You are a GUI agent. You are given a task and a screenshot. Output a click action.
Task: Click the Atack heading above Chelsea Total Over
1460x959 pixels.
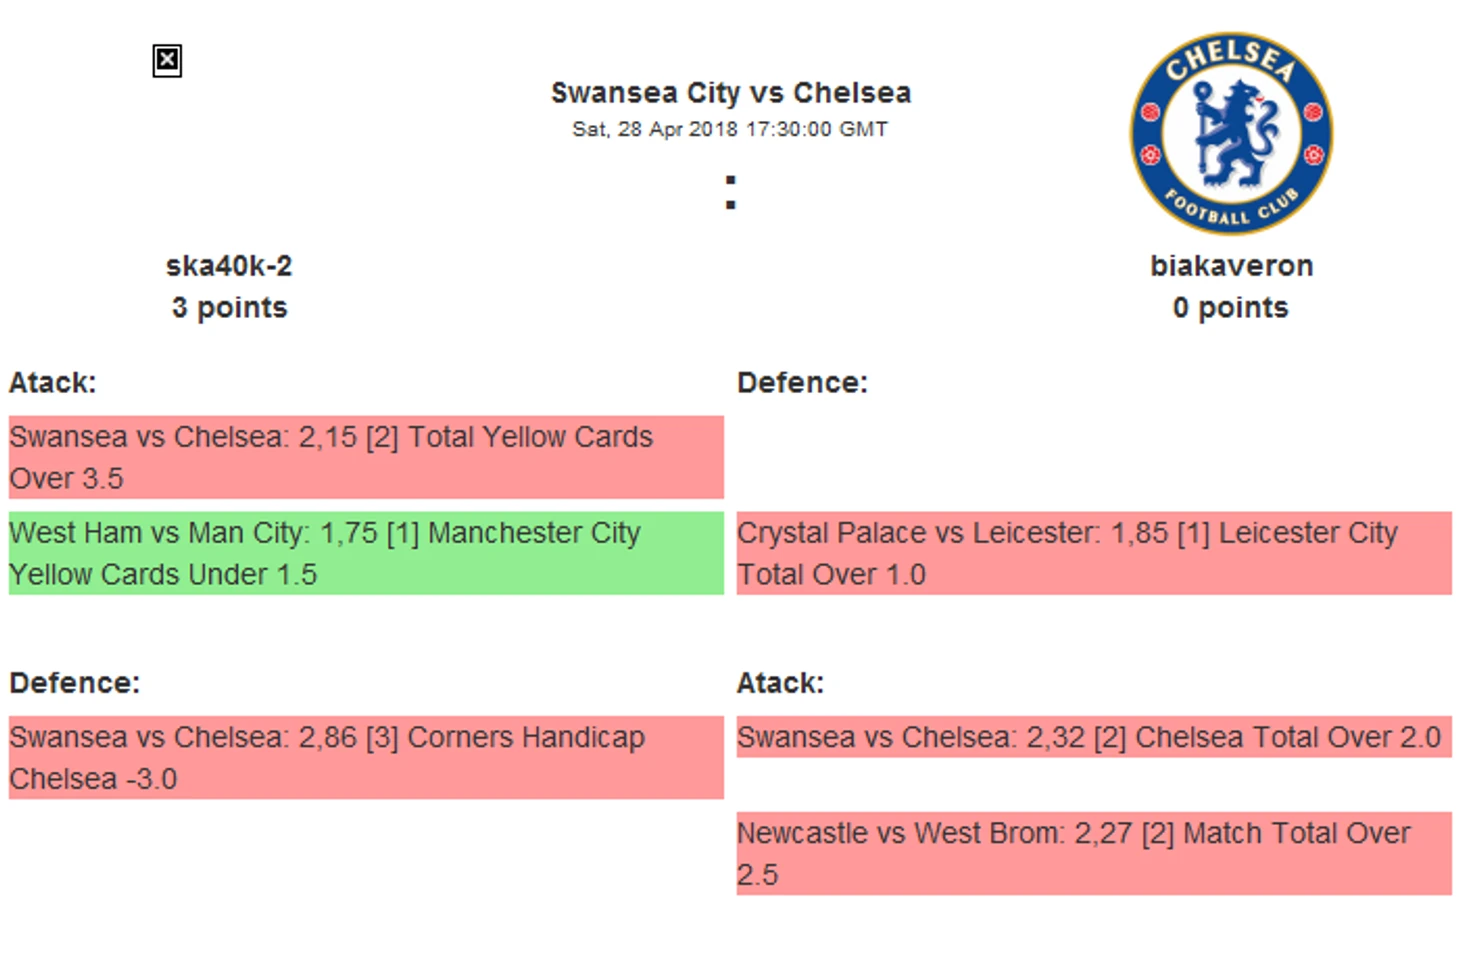coord(780,683)
